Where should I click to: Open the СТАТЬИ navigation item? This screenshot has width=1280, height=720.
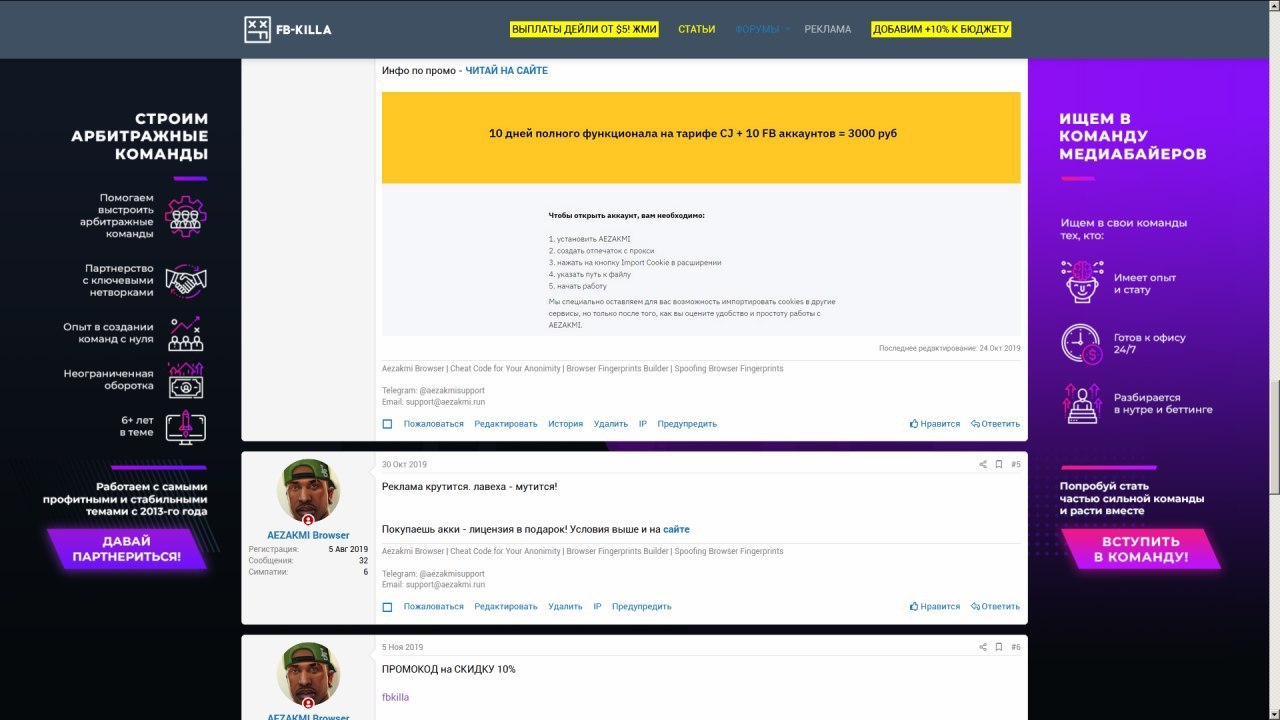[x=697, y=29]
